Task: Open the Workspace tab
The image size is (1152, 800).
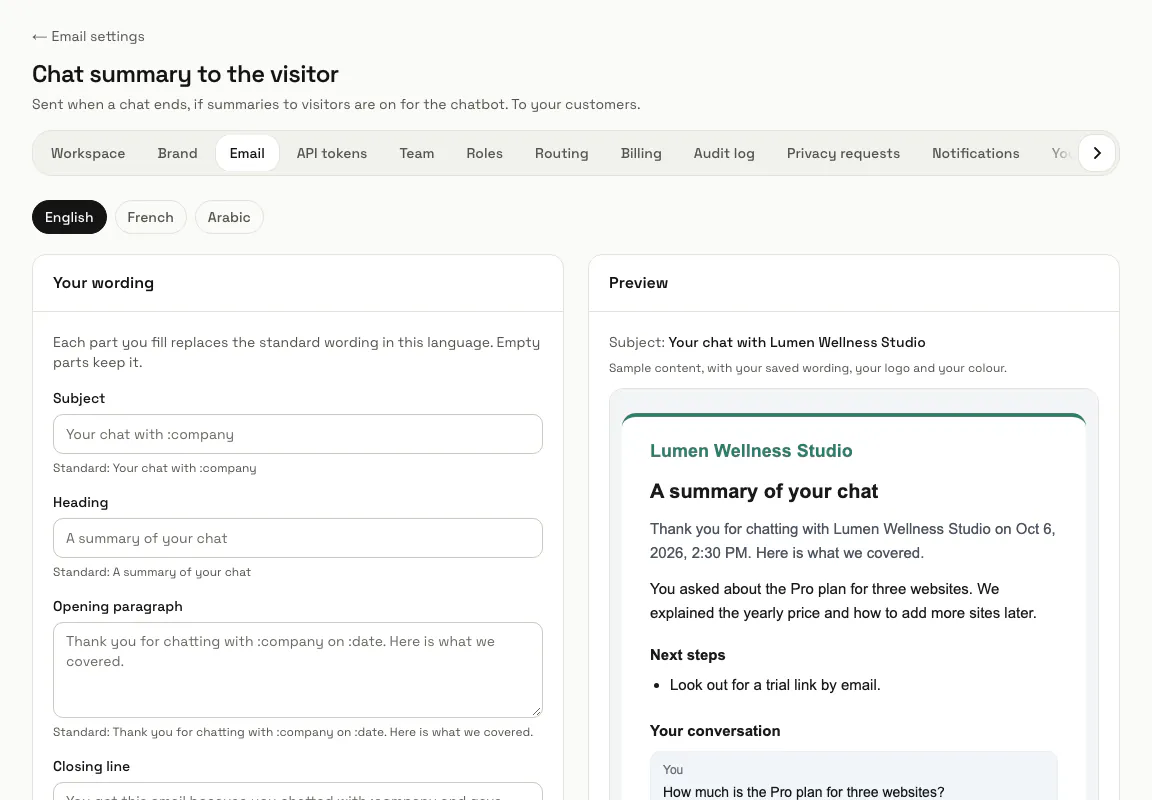Action: (x=88, y=153)
